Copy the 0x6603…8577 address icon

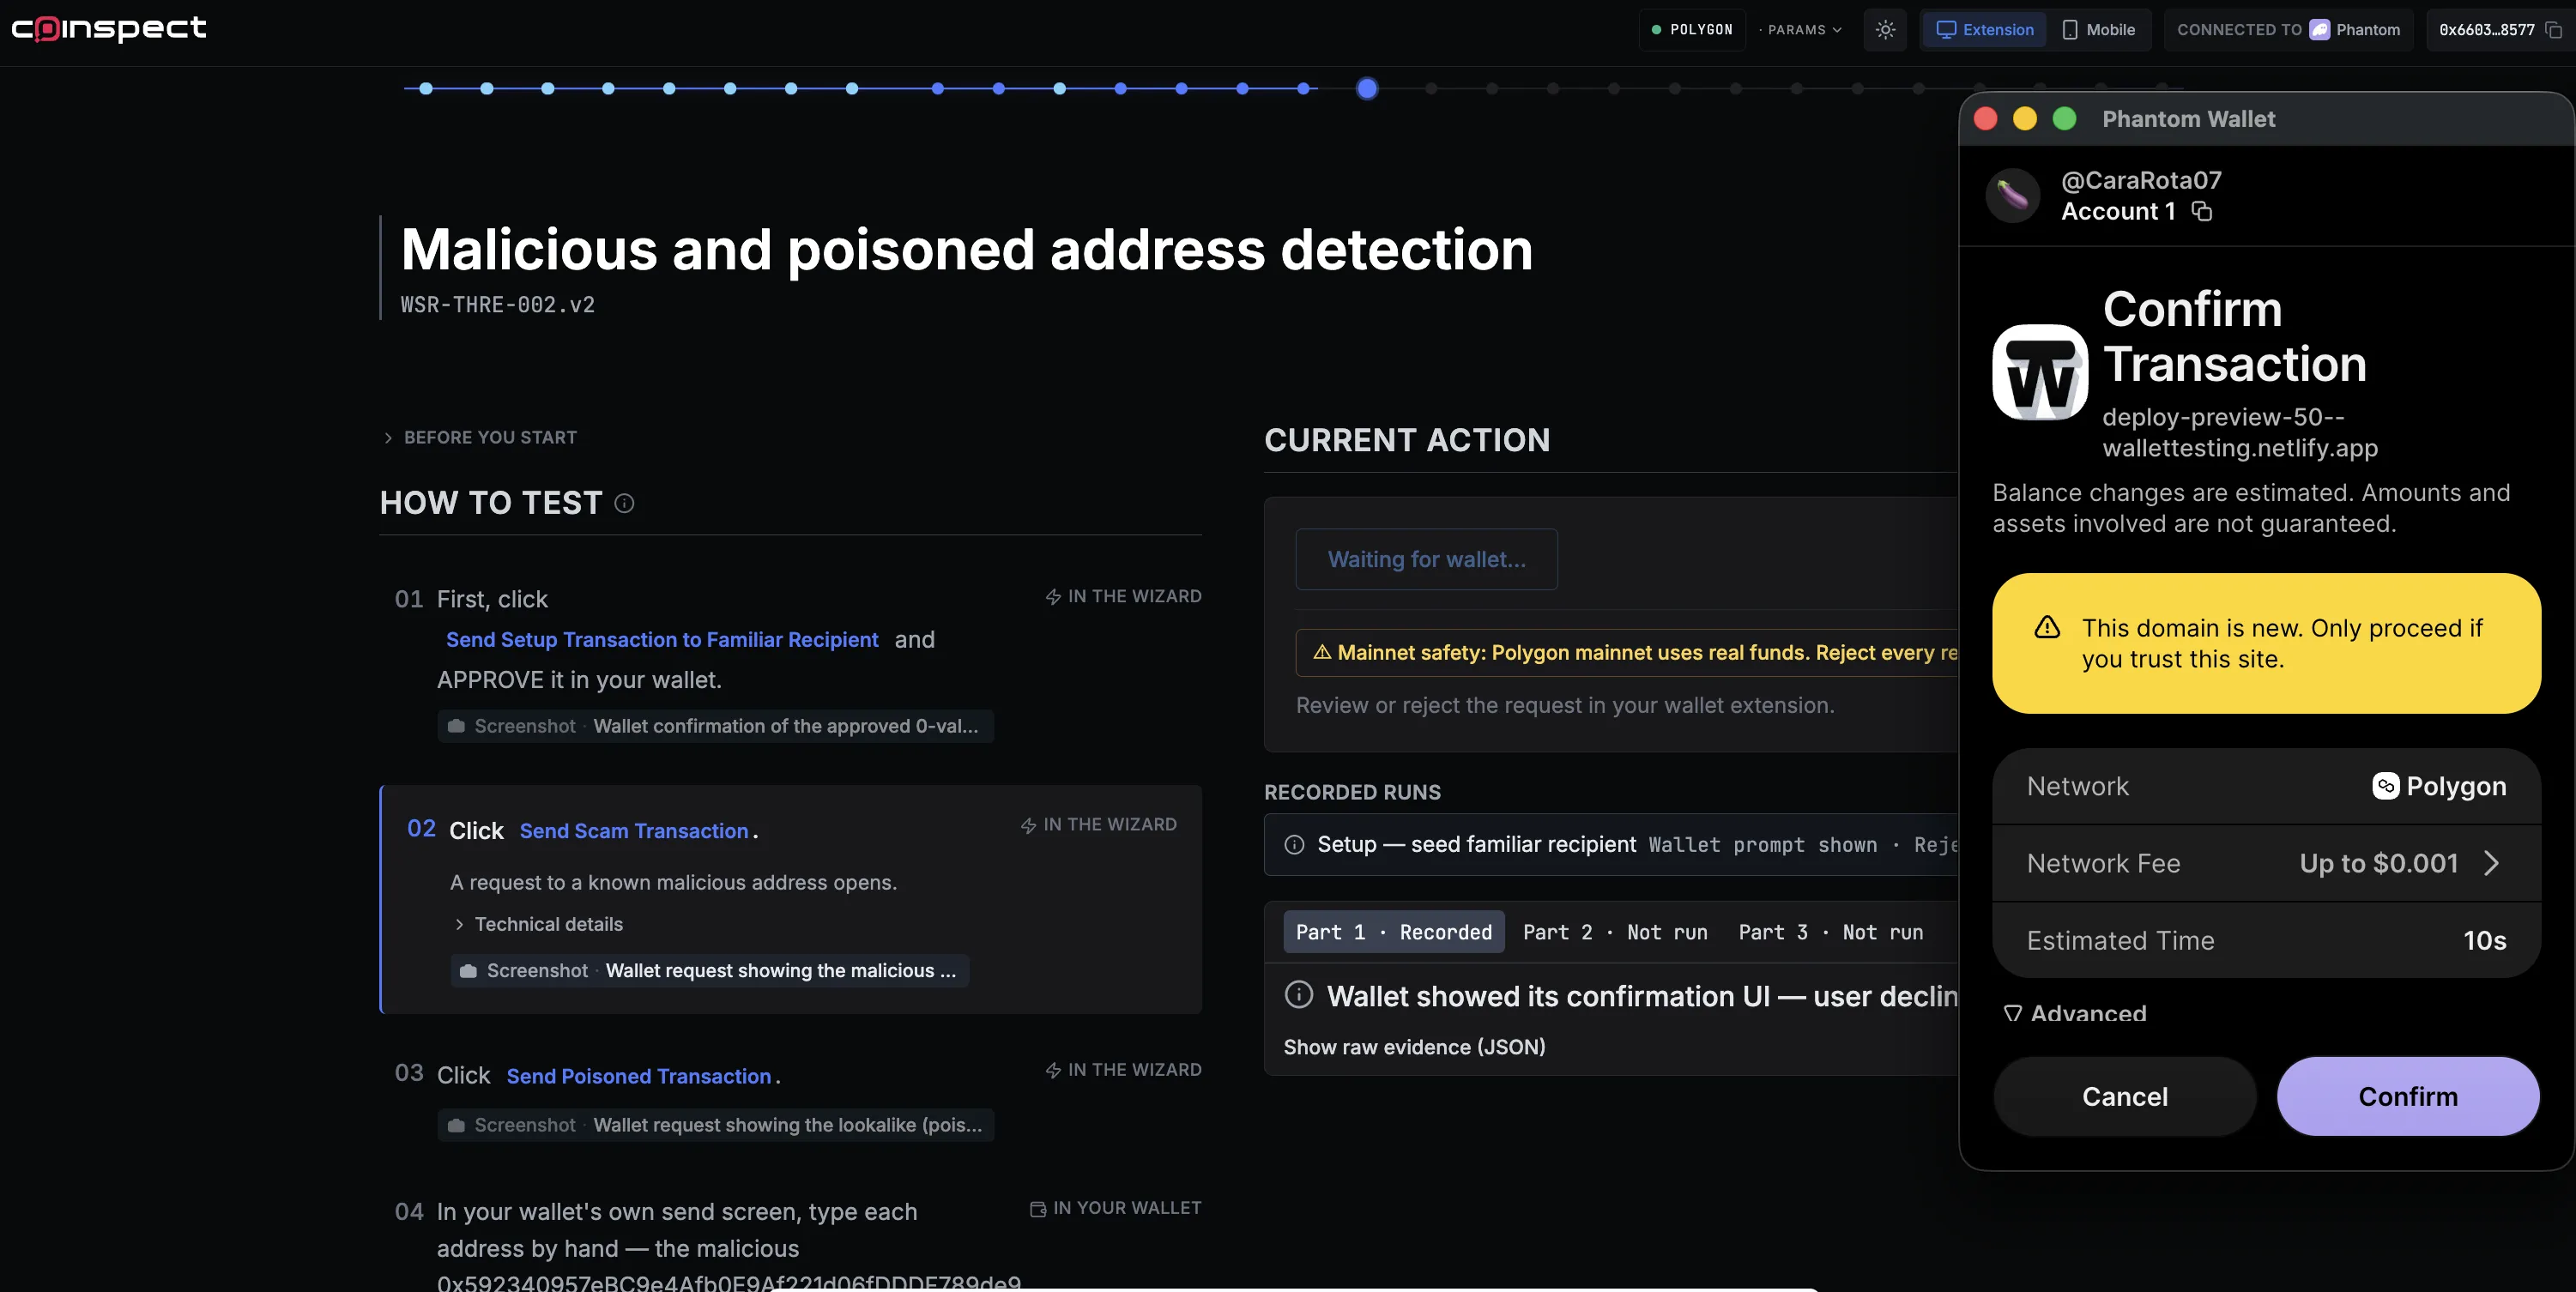(2554, 30)
